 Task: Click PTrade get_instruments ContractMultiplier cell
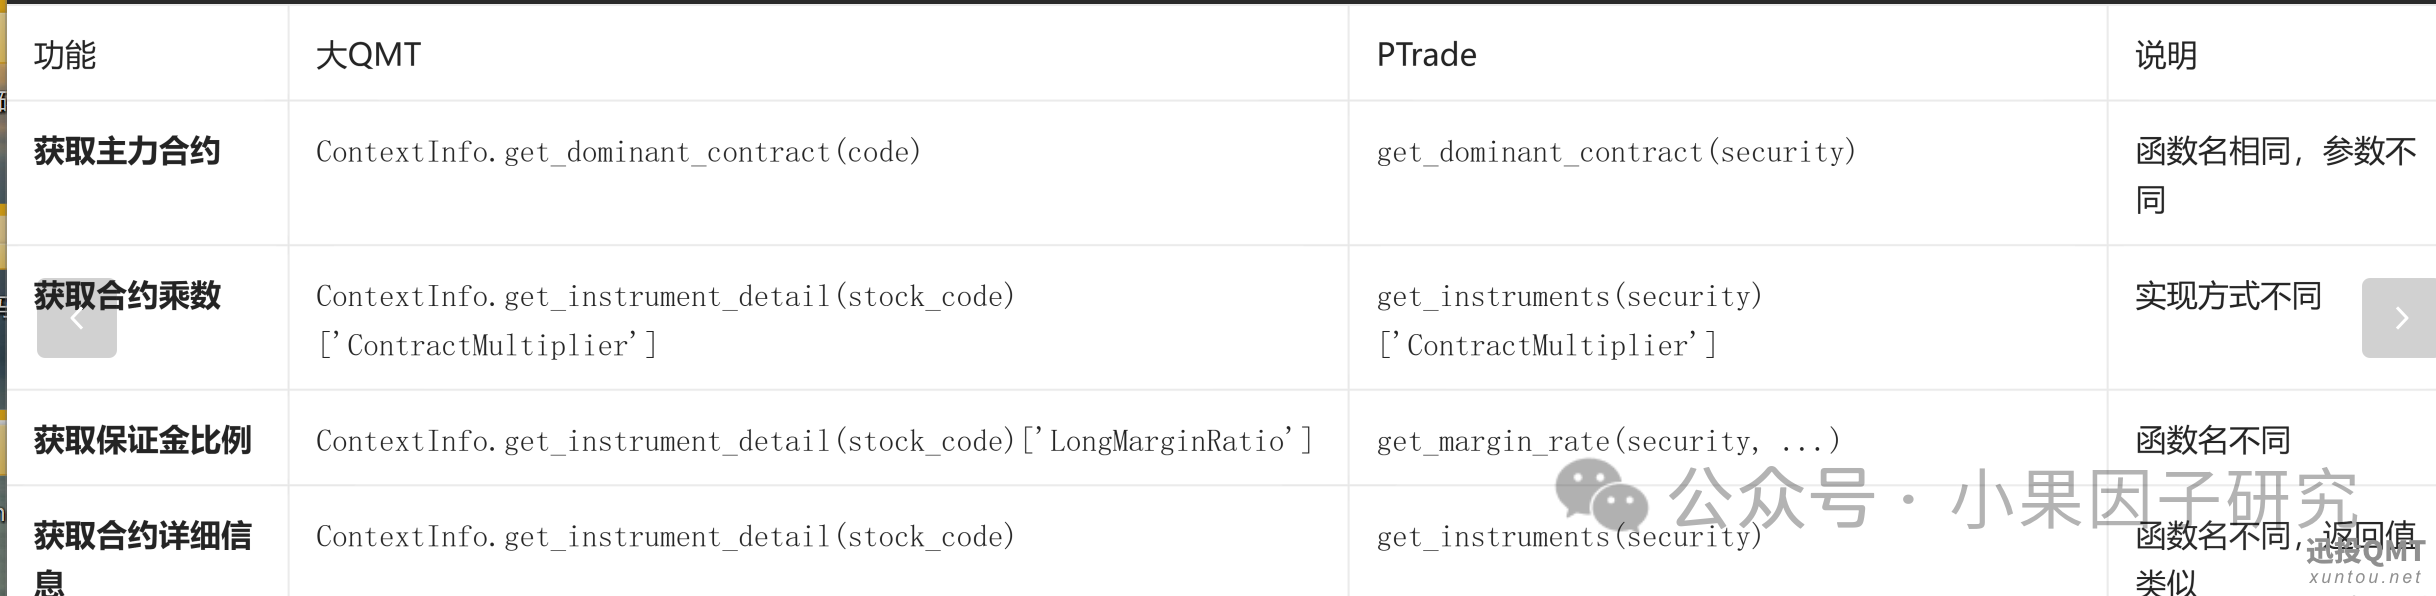[x=1569, y=320]
